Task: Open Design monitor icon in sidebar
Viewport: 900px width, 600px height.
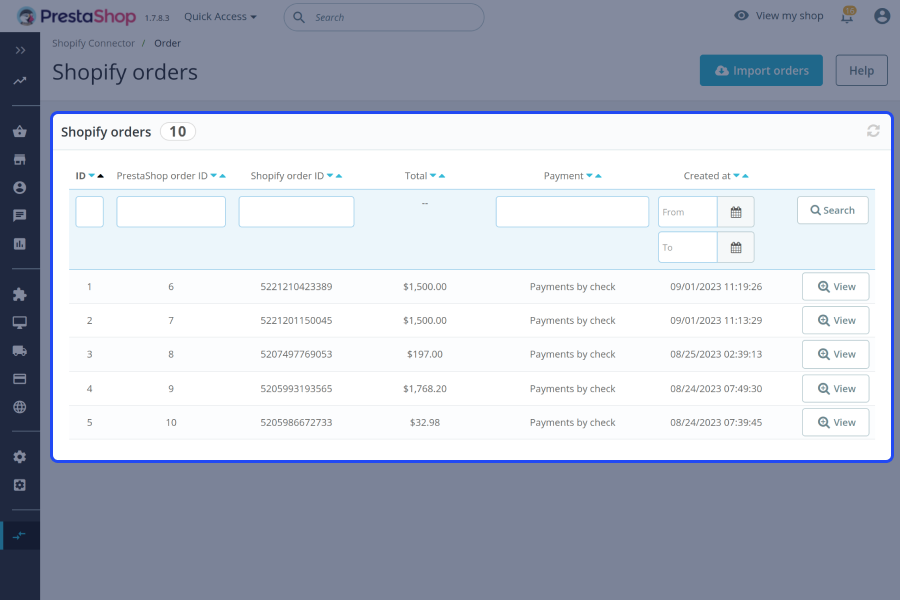Action: [20, 323]
